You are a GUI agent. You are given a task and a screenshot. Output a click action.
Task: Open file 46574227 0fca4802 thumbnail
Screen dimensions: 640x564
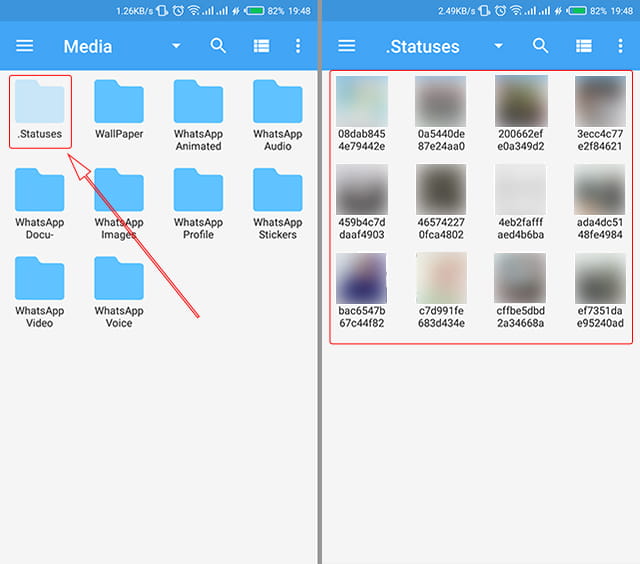click(441, 189)
